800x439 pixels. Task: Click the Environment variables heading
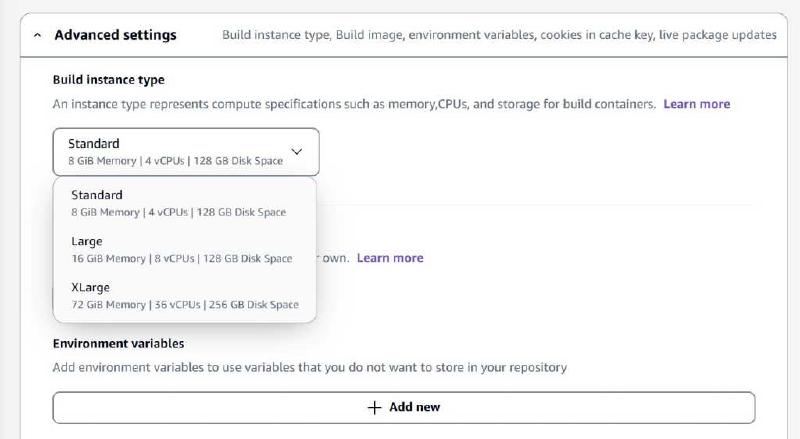[118, 343]
